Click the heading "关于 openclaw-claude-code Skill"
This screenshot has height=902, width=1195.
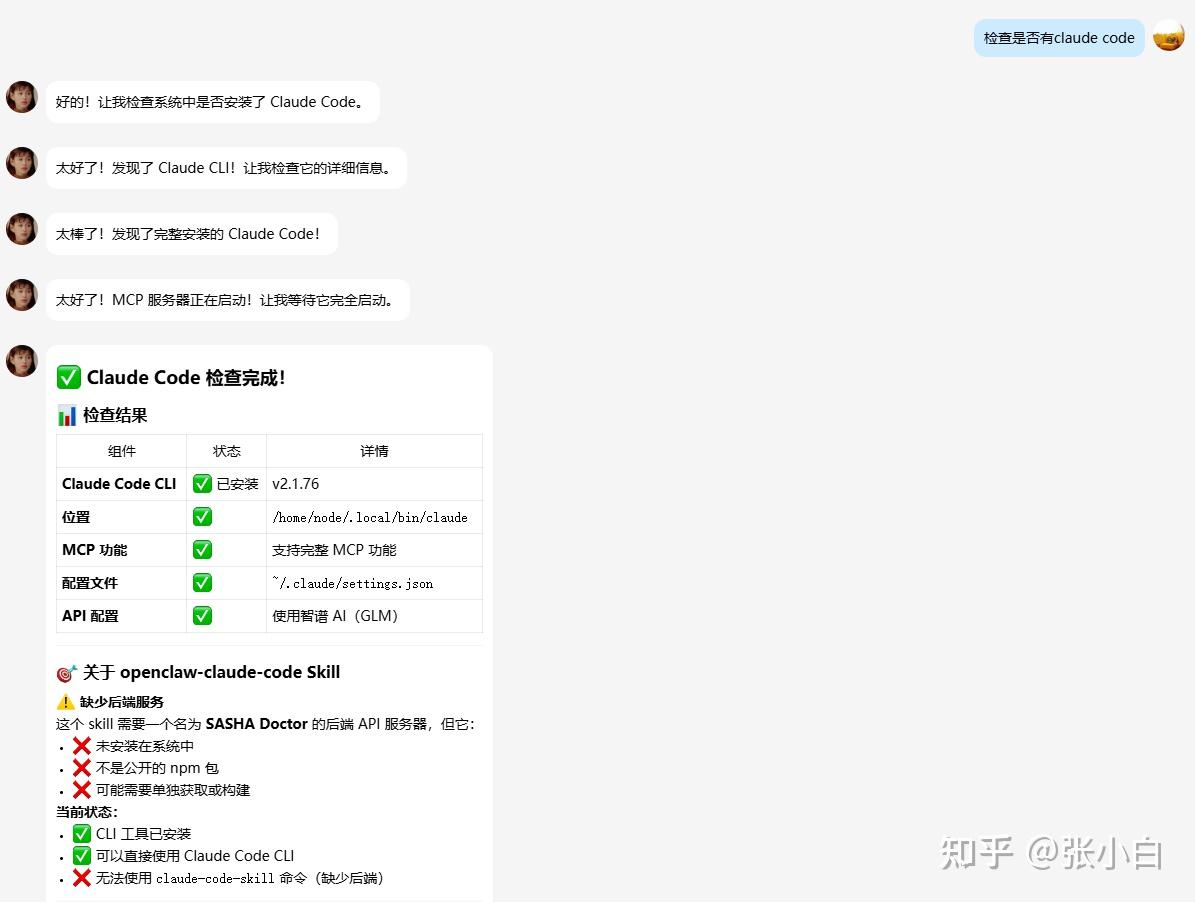point(211,673)
